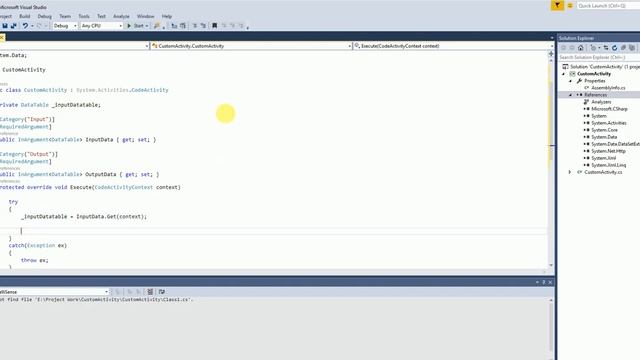Click the '_inputDatatable = InputData.Get(context);' line
Image resolution: width=640 pixels, height=360 pixels.
(84, 217)
